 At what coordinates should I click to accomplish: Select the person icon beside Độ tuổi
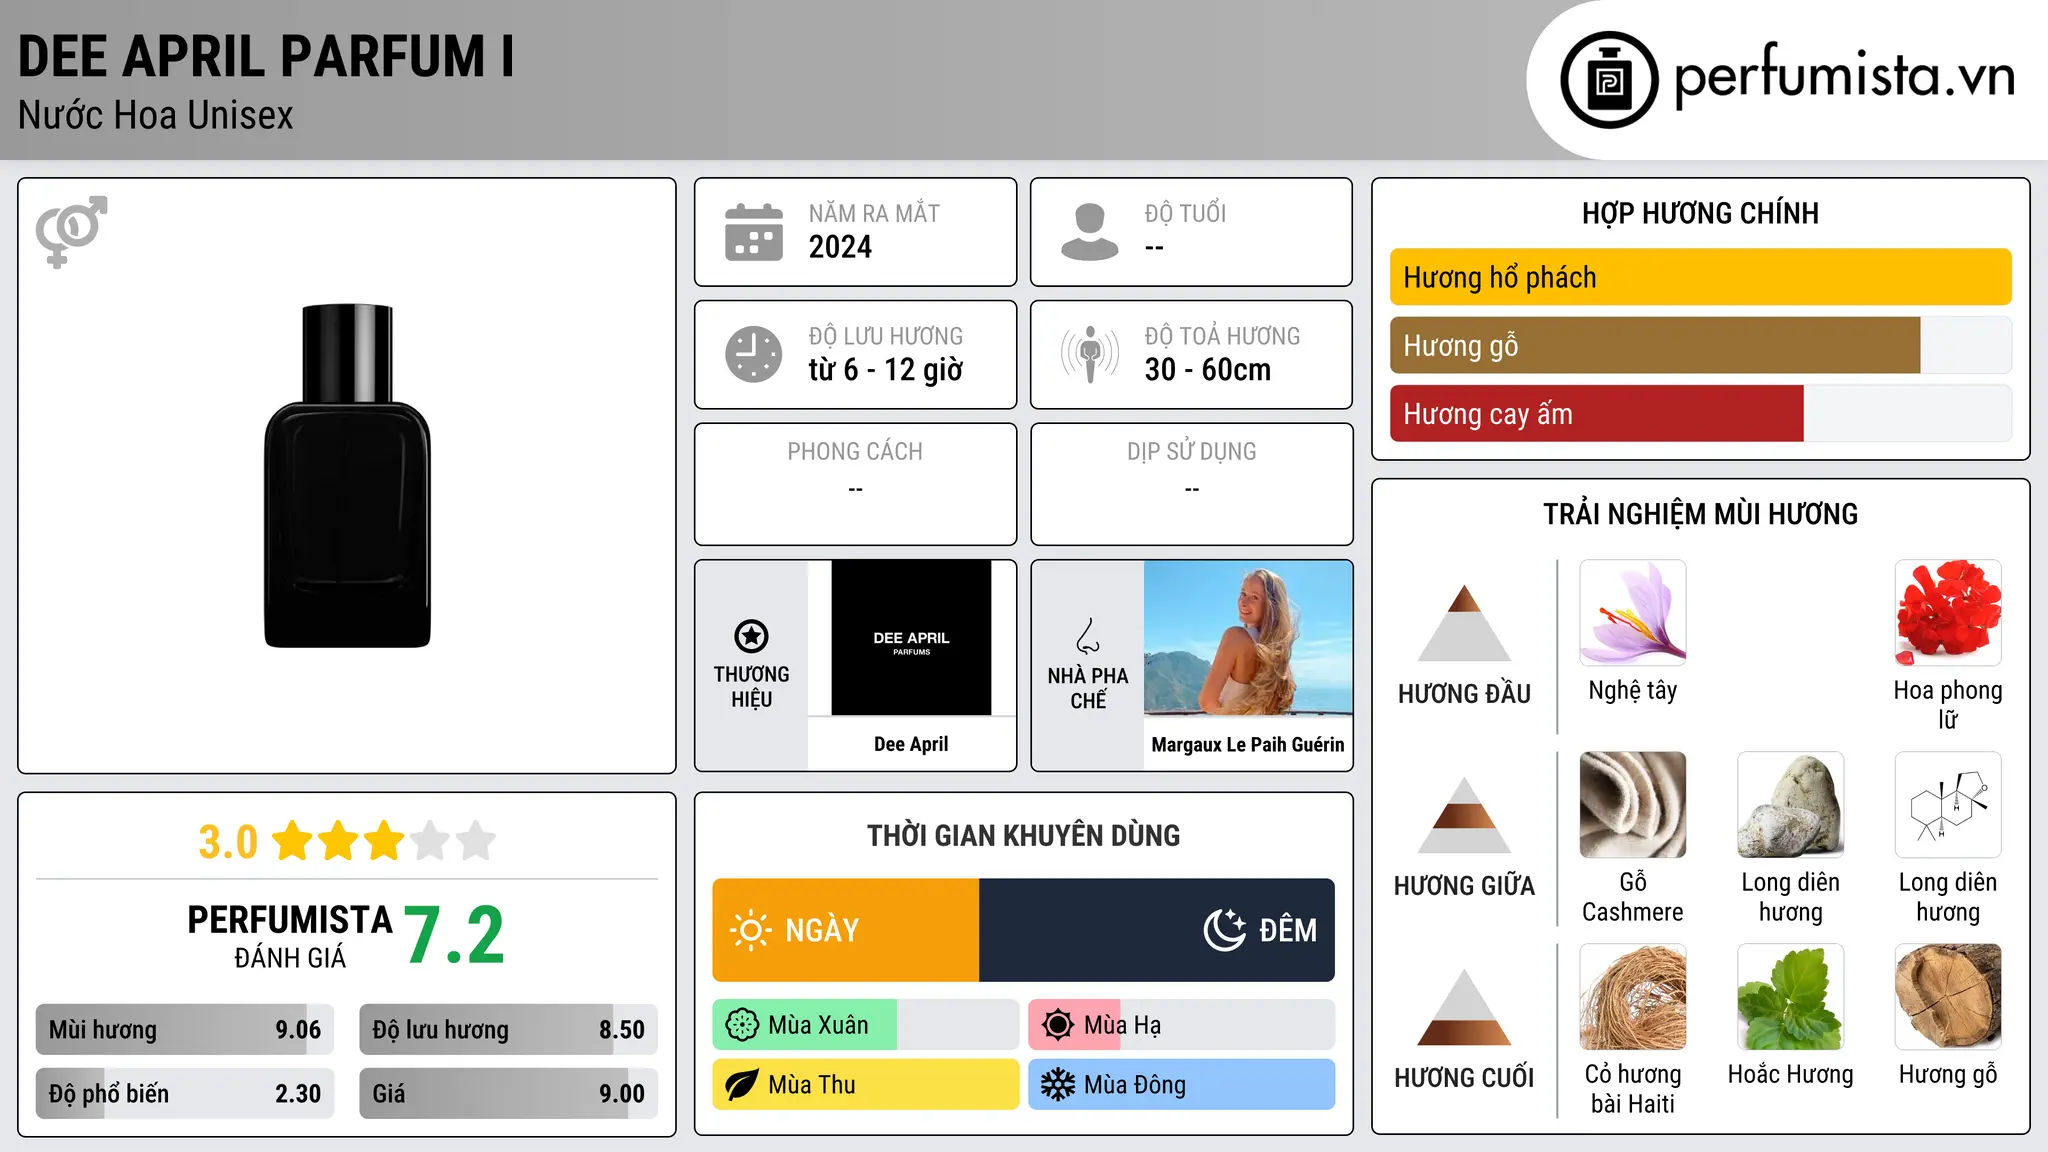(1090, 232)
